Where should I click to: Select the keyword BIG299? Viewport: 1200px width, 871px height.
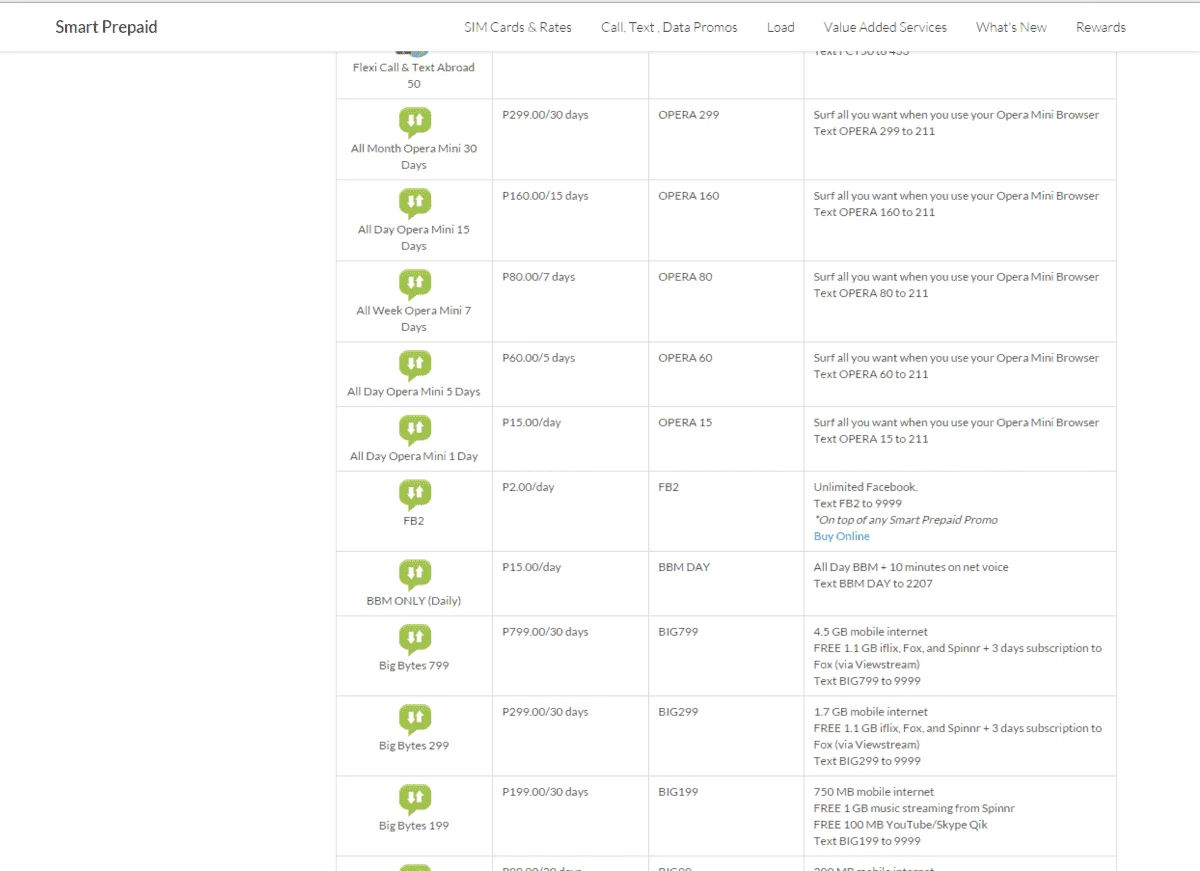(678, 712)
